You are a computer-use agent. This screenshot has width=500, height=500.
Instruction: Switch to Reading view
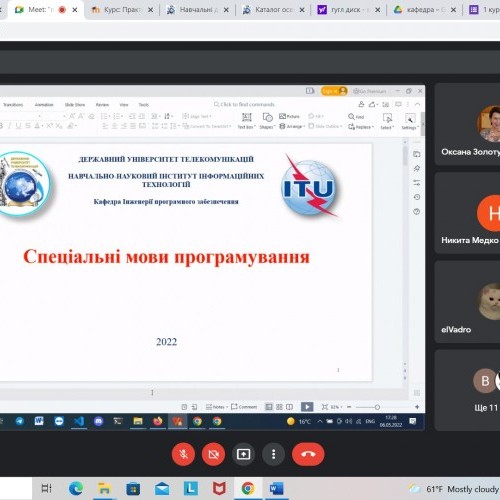tap(290, 407)
